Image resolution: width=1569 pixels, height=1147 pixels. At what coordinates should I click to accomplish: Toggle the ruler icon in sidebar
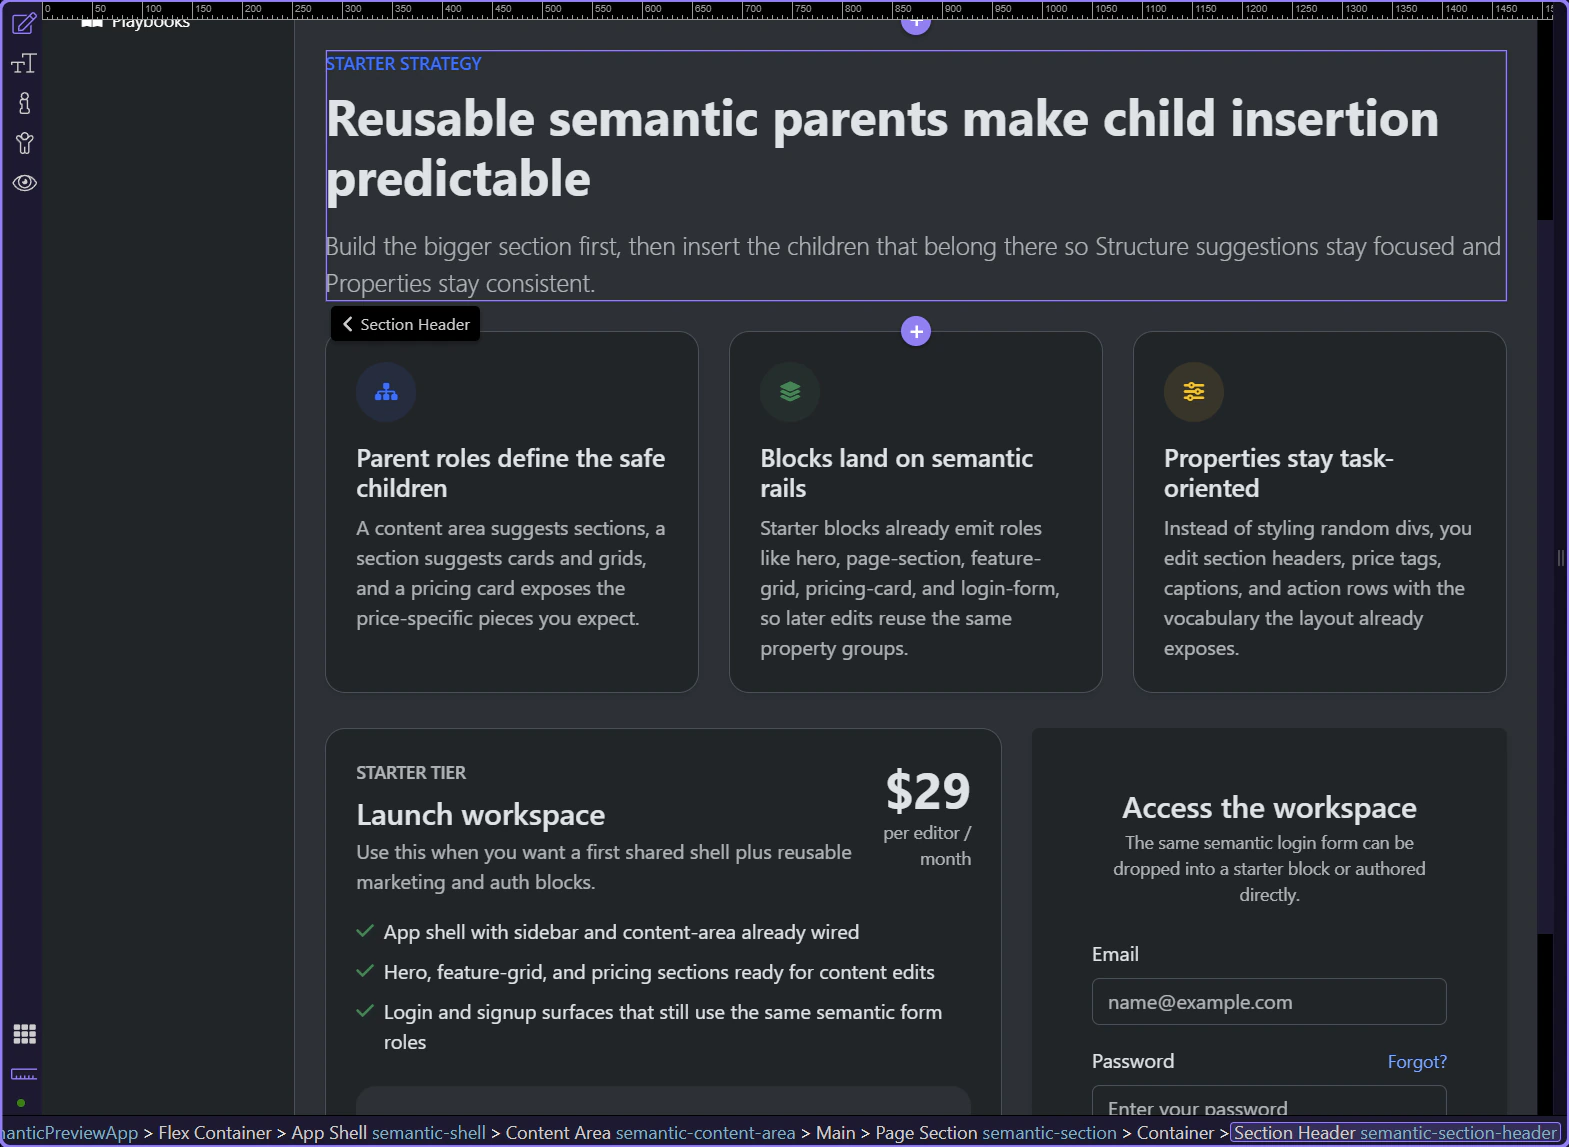[x=24, y=1074]
